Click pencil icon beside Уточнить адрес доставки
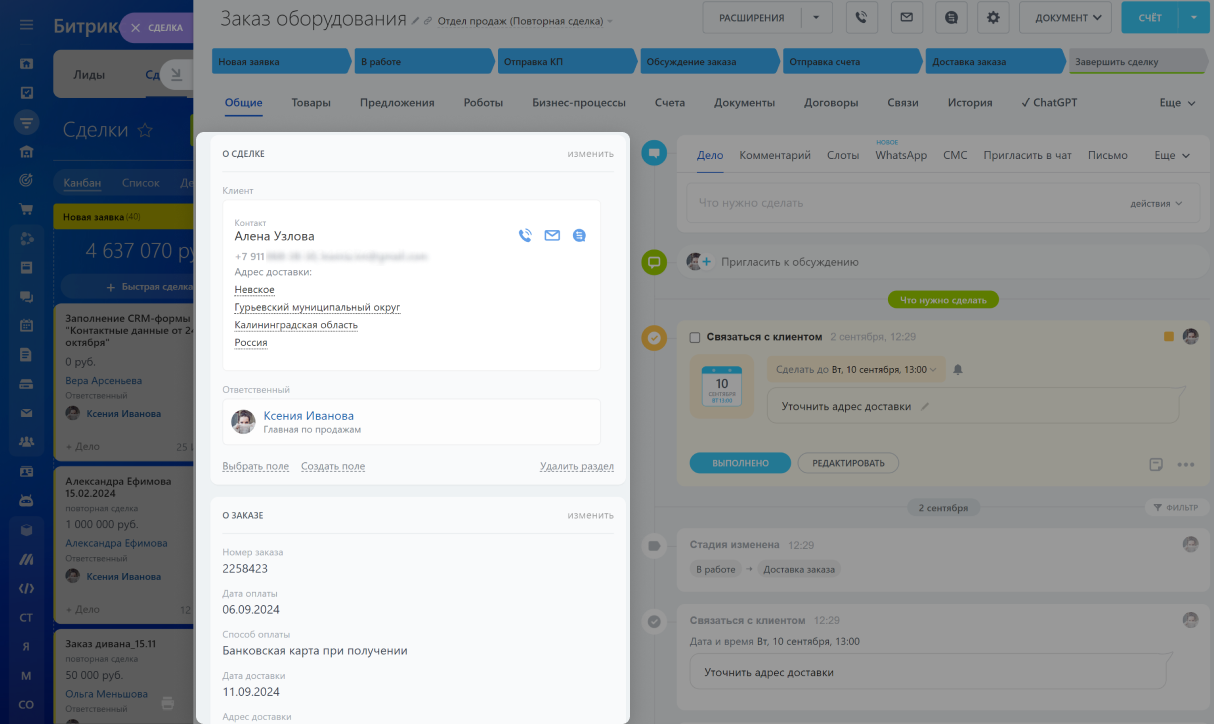1214x724 pixels. (x=925, y=407)
